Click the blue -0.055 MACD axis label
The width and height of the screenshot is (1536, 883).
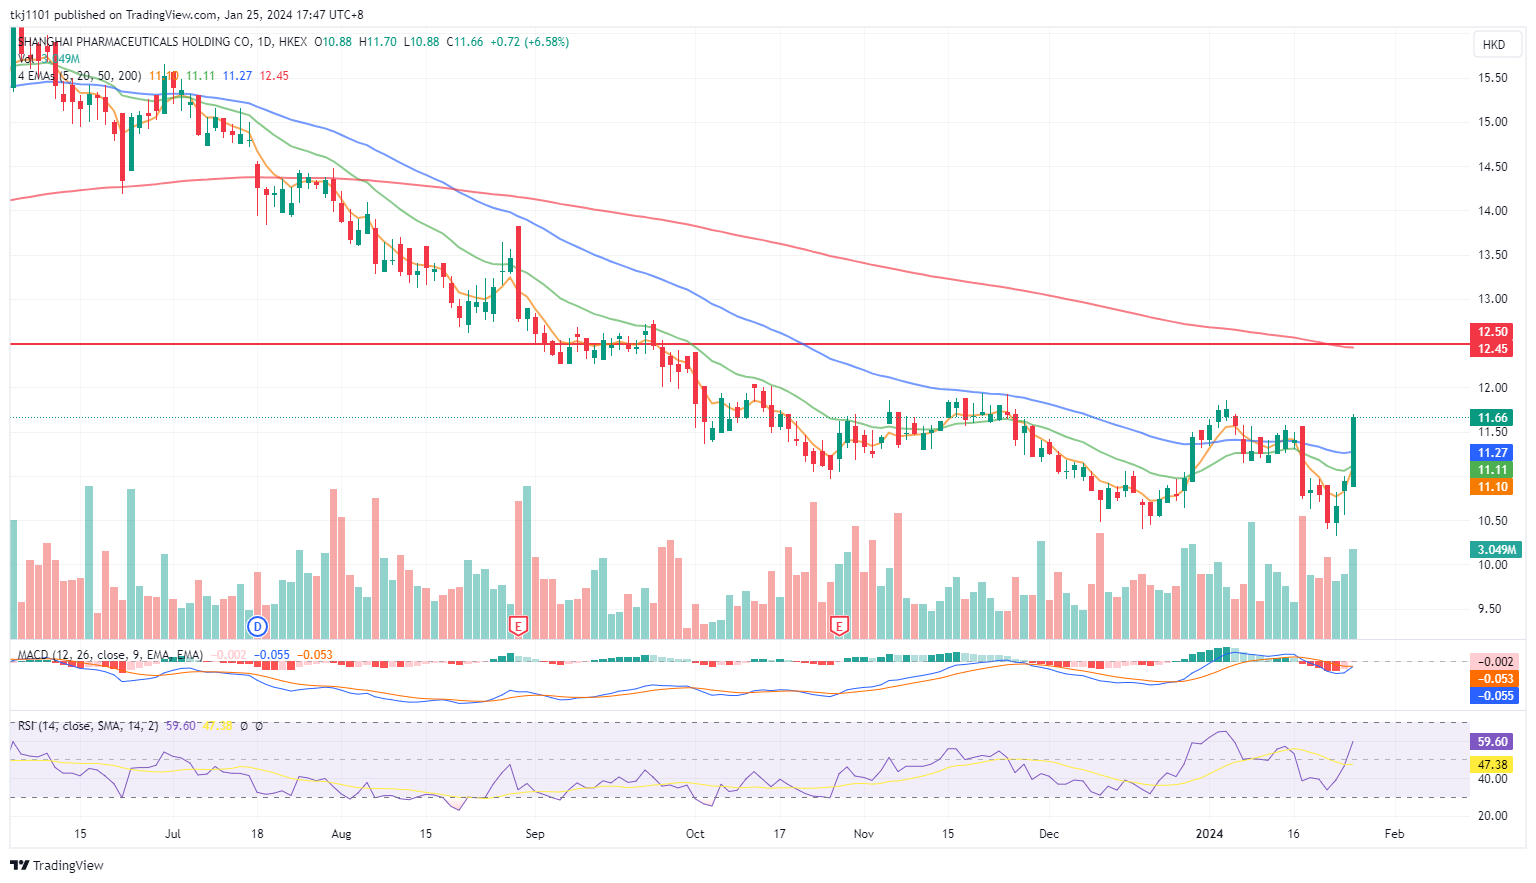click(1495, 696)
